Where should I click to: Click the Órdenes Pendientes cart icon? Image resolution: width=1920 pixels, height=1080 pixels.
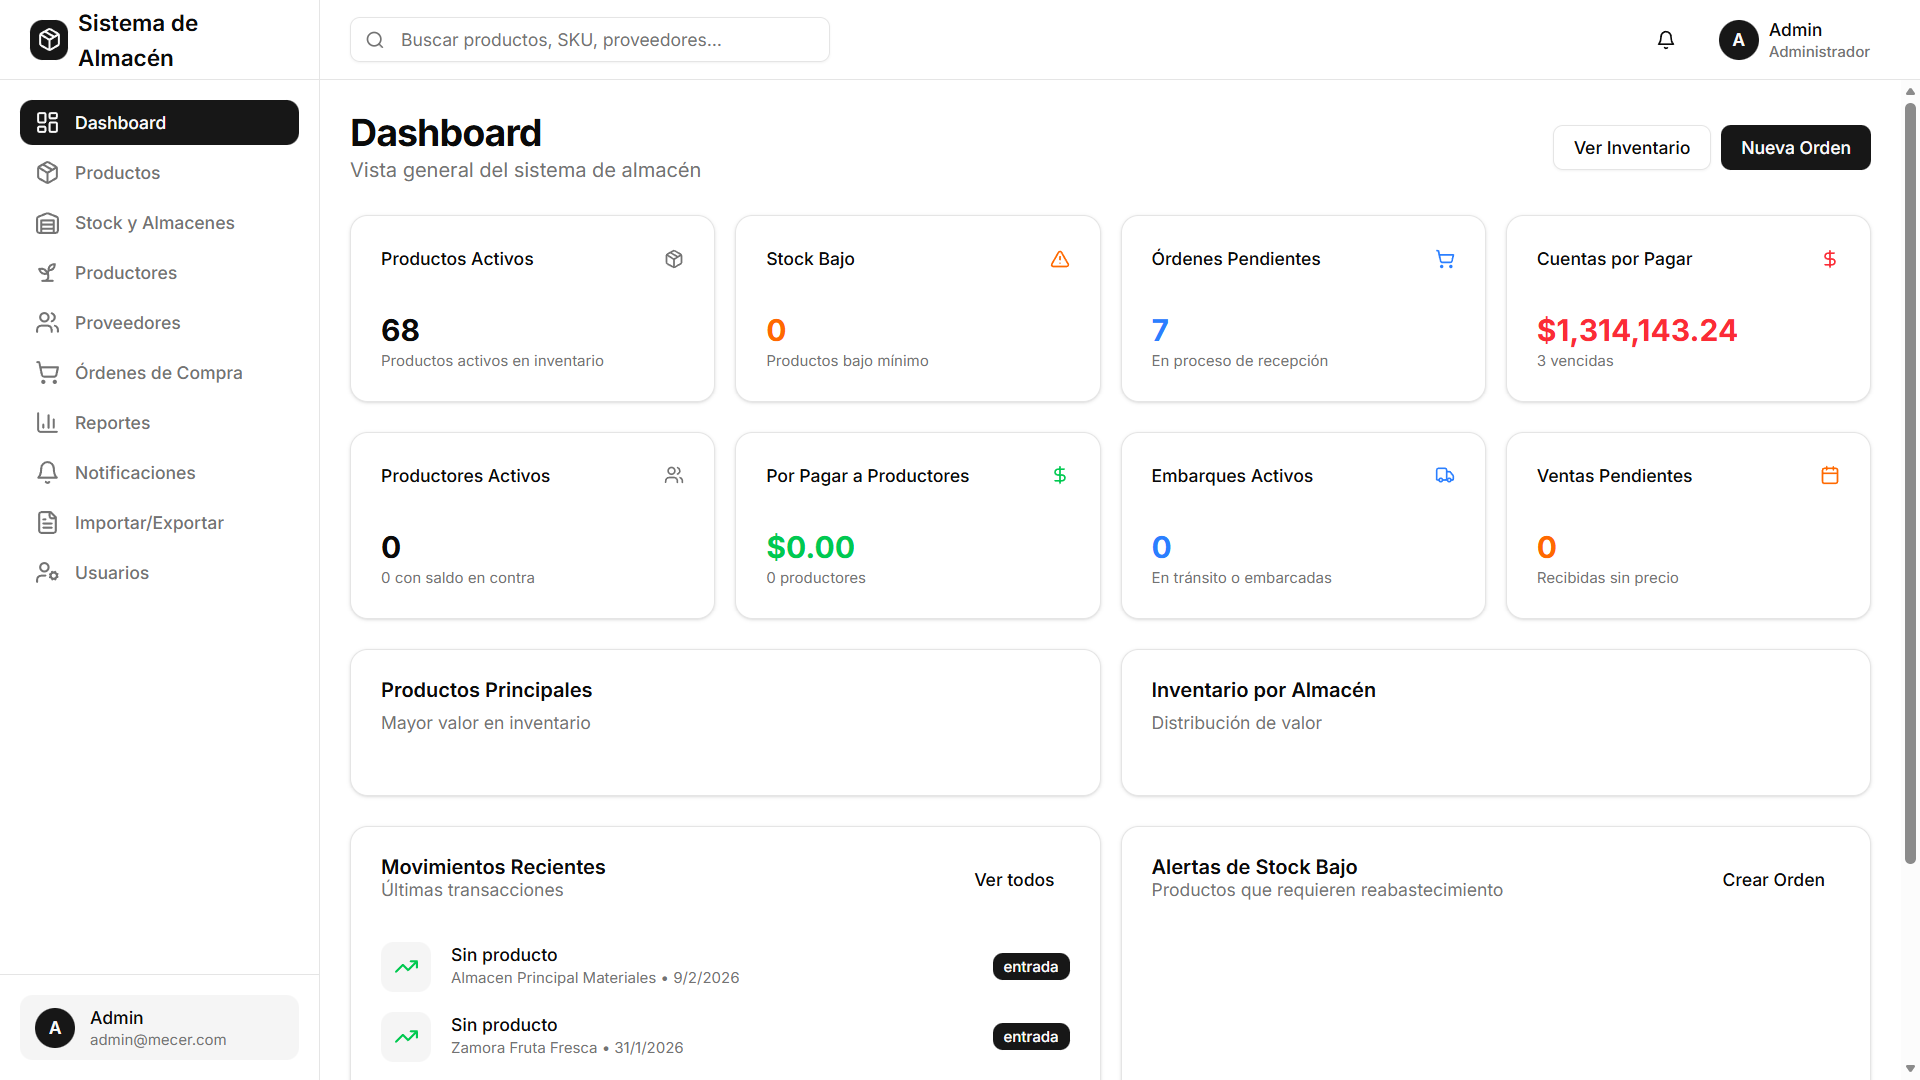pyautogui.click(x=1444, y=259)
